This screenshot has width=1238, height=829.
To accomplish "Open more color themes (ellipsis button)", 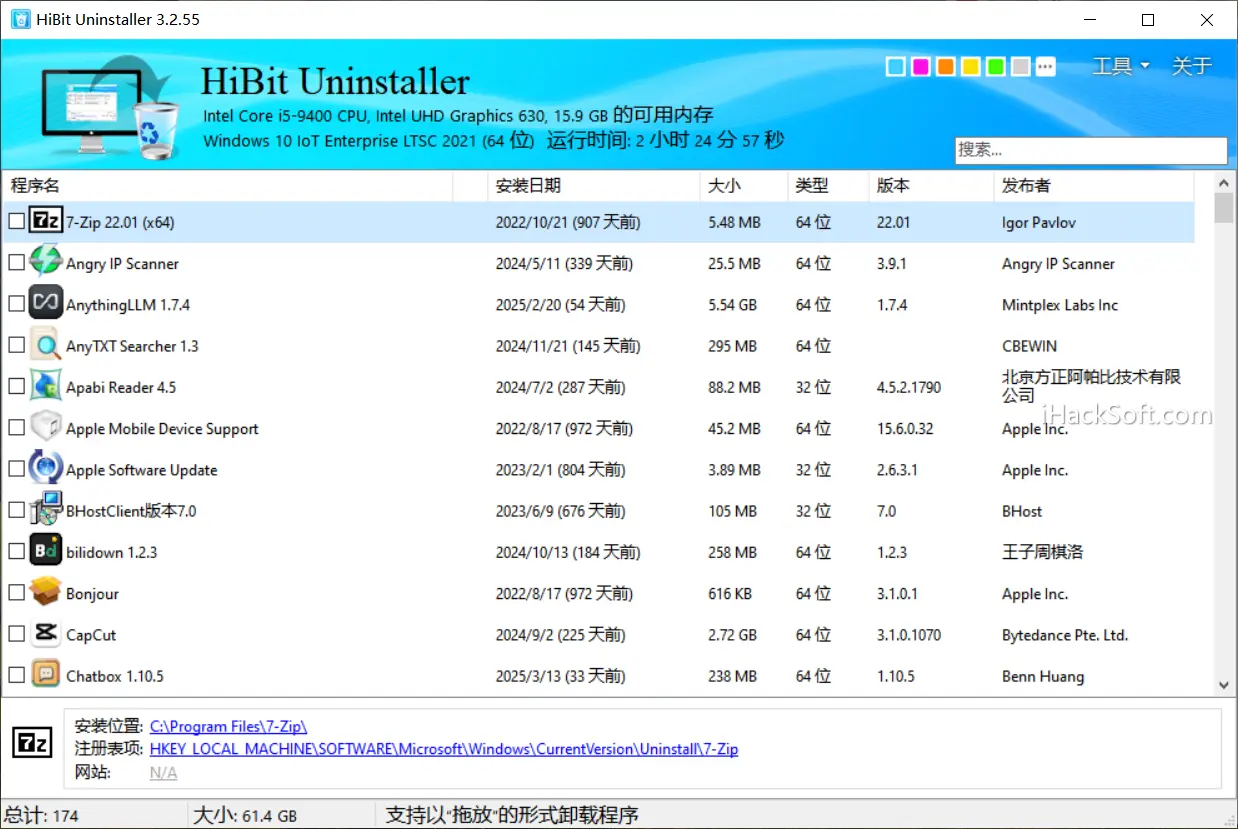I will pyautogui.click(x=1046, y=67).
